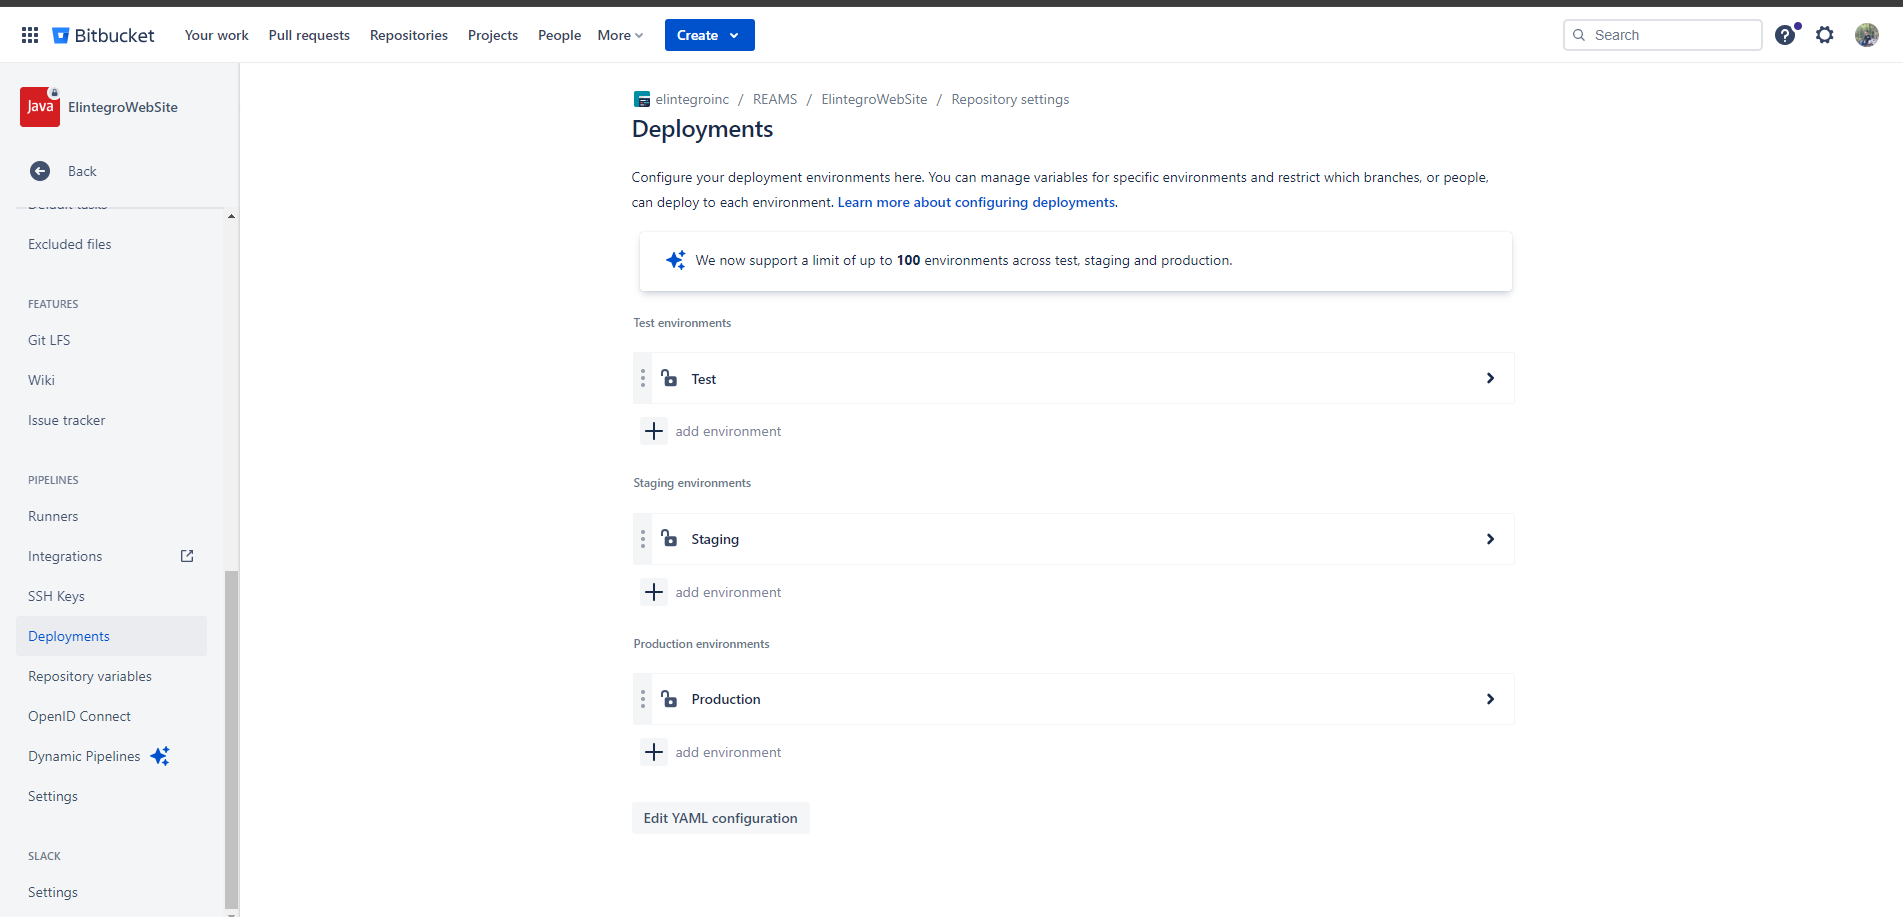Viewport: 1903px width, 917px height.
Task: Click the lock icon on Production environment
Action: 669,699
